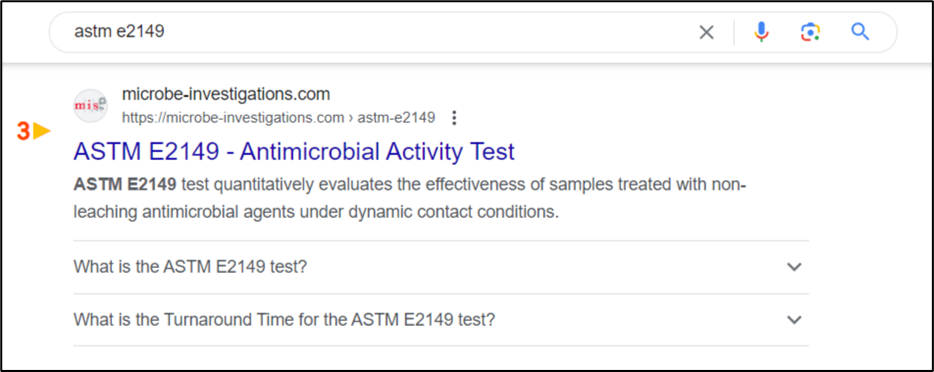Image resolution: width=934 pixels, height=372 pixels.
Task: Click the bold ASTM E2149 in the snippet
Action: click(124, 185)
